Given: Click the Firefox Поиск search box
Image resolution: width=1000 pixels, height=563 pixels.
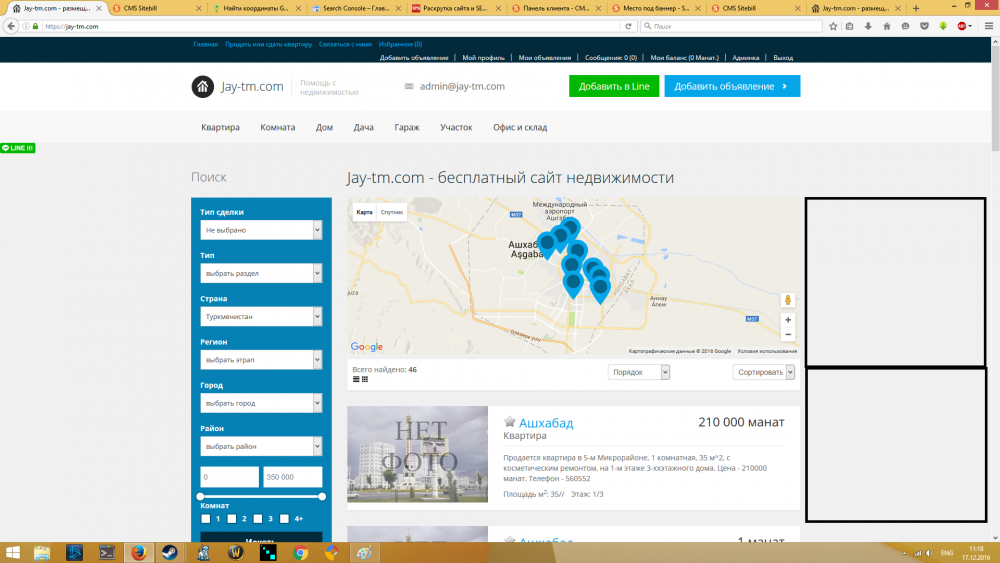Looking at the screenshot, I should point(732,26).
